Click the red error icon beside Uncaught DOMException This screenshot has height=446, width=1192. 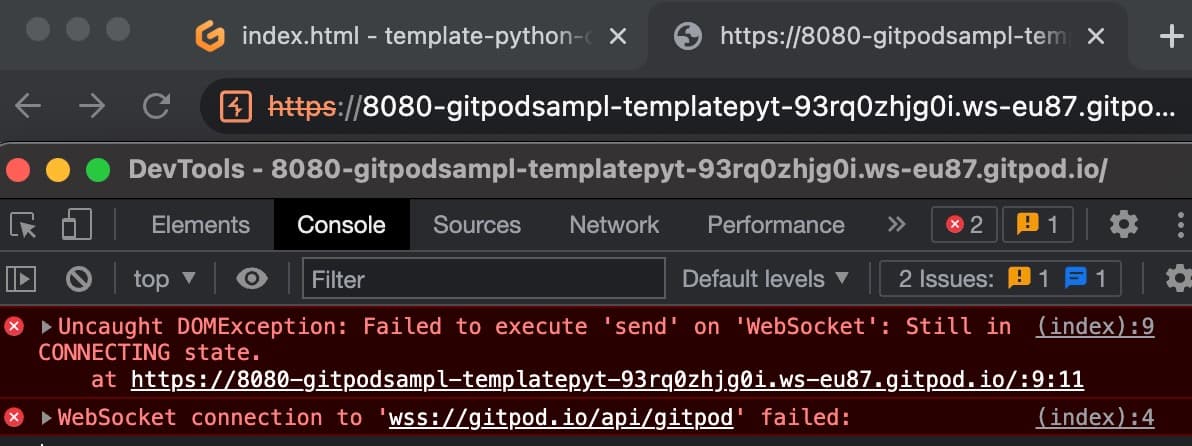(14, 327)
